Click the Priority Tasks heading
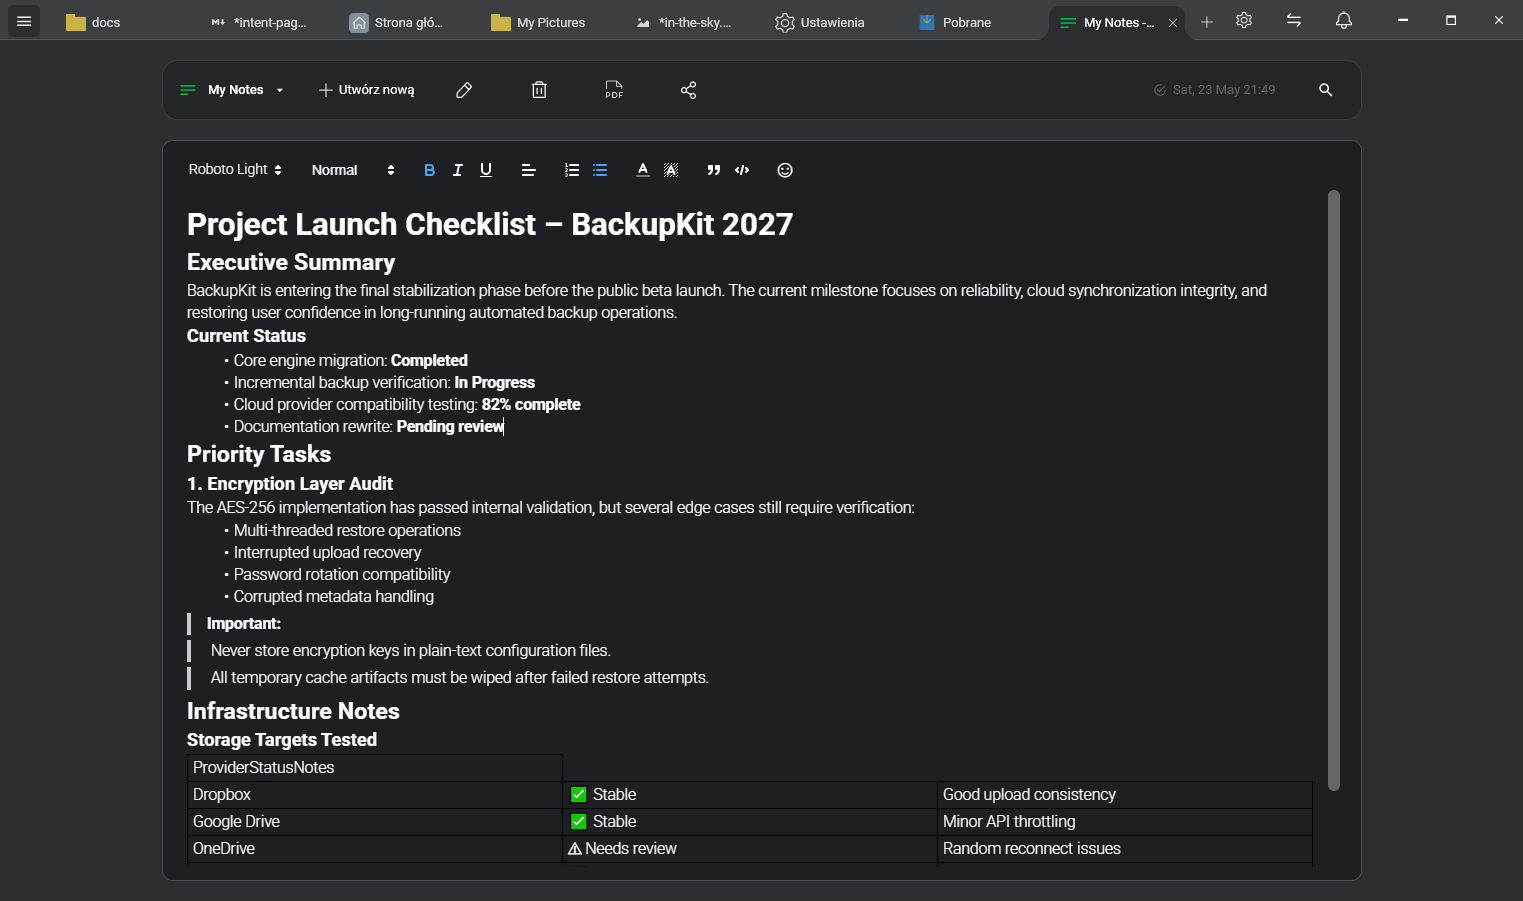Screen dimensions: 1523x901 click(x=259, y=454)
